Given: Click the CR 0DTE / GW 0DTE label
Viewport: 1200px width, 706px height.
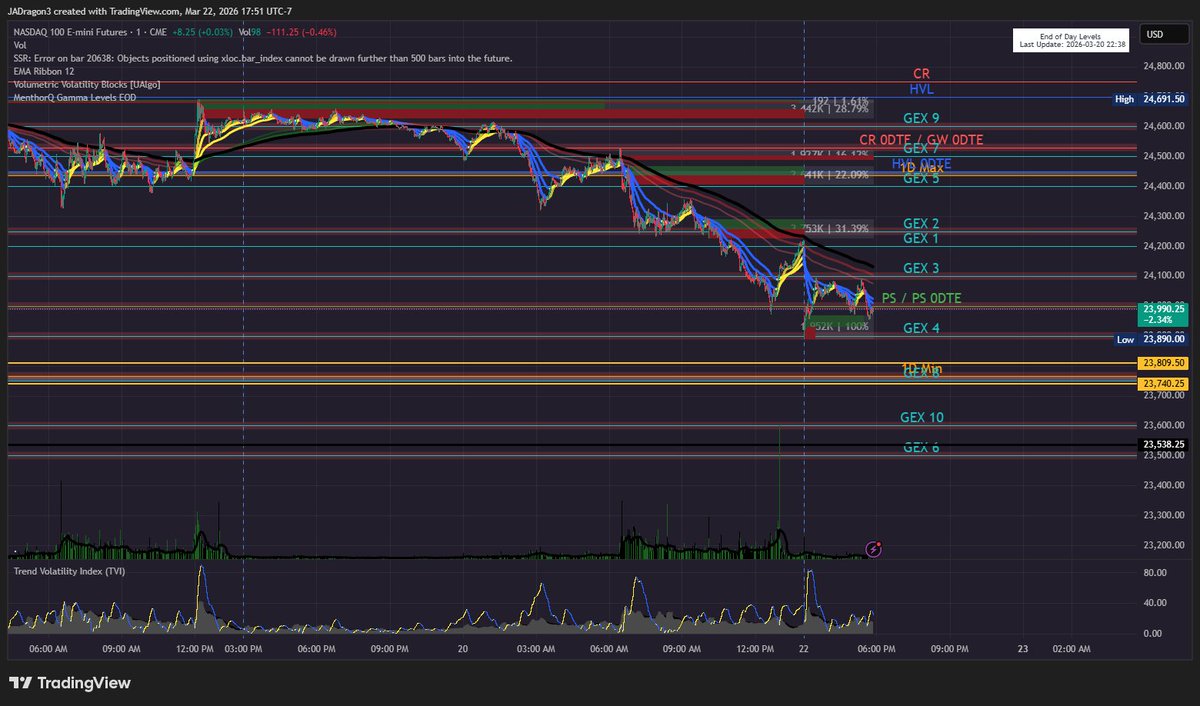Looking at the screenshot, I should click(x=921, y=139).
